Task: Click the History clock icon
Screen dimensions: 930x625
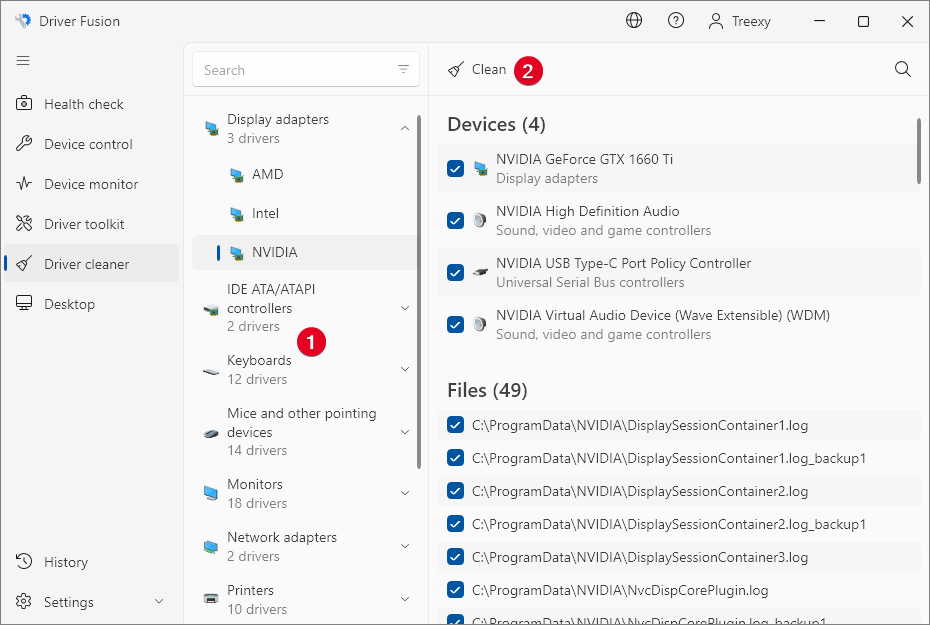Action: coord(24,561)
